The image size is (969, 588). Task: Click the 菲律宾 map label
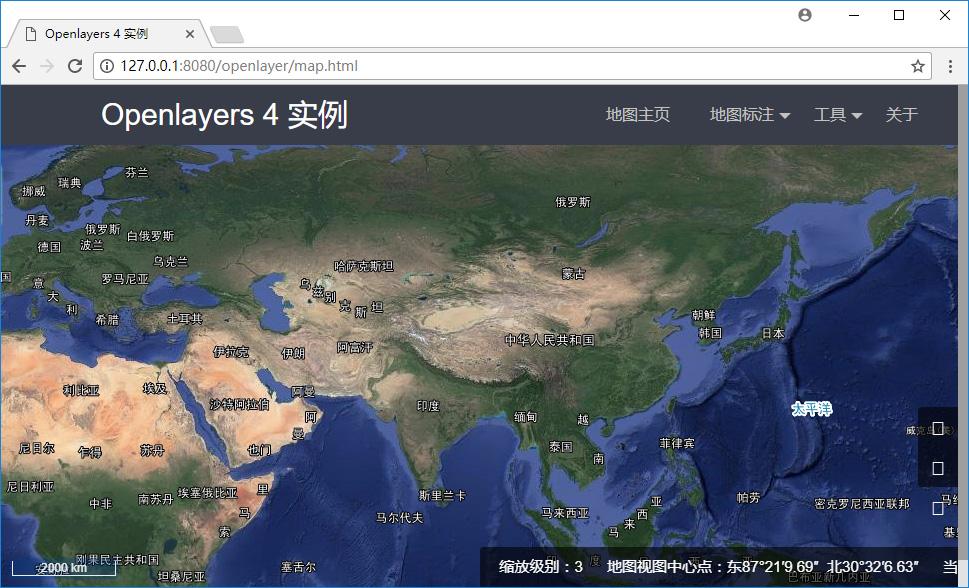(x=677, y=443)
